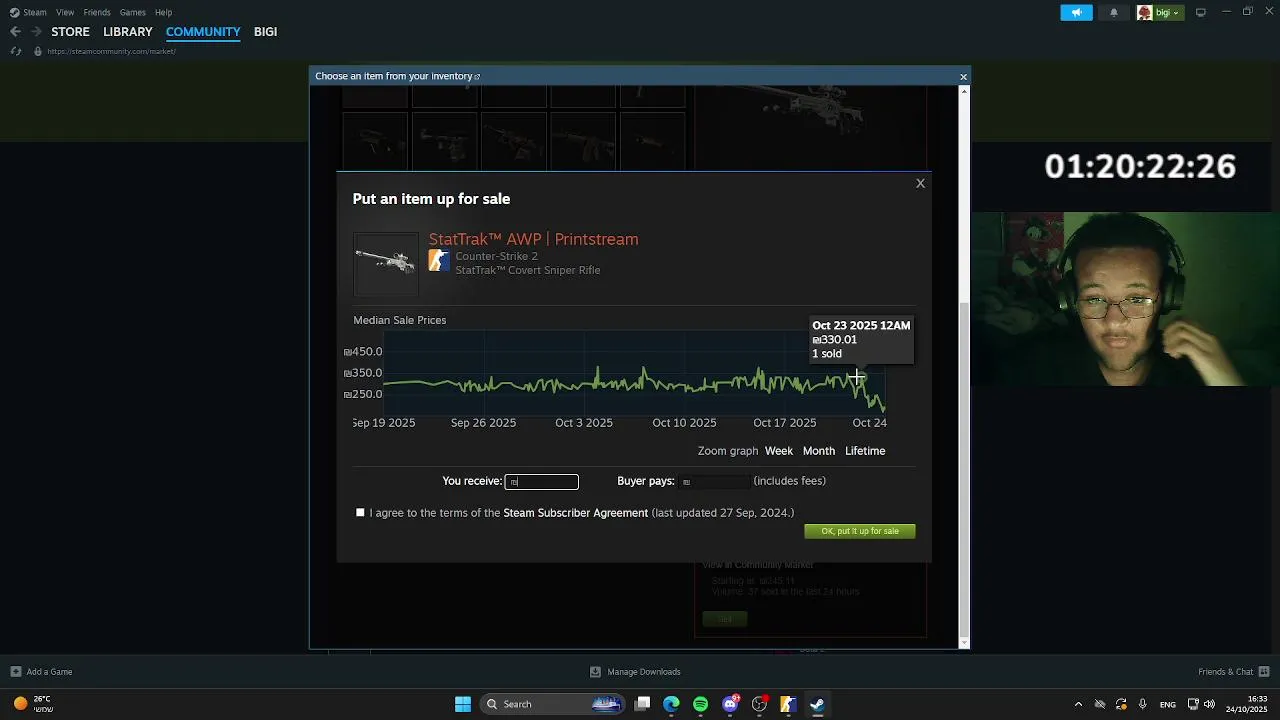Viewport: 1280px width, 720px height.
Task: Switch to the Steam taskbar icon
Action: (x=817, y=704)
